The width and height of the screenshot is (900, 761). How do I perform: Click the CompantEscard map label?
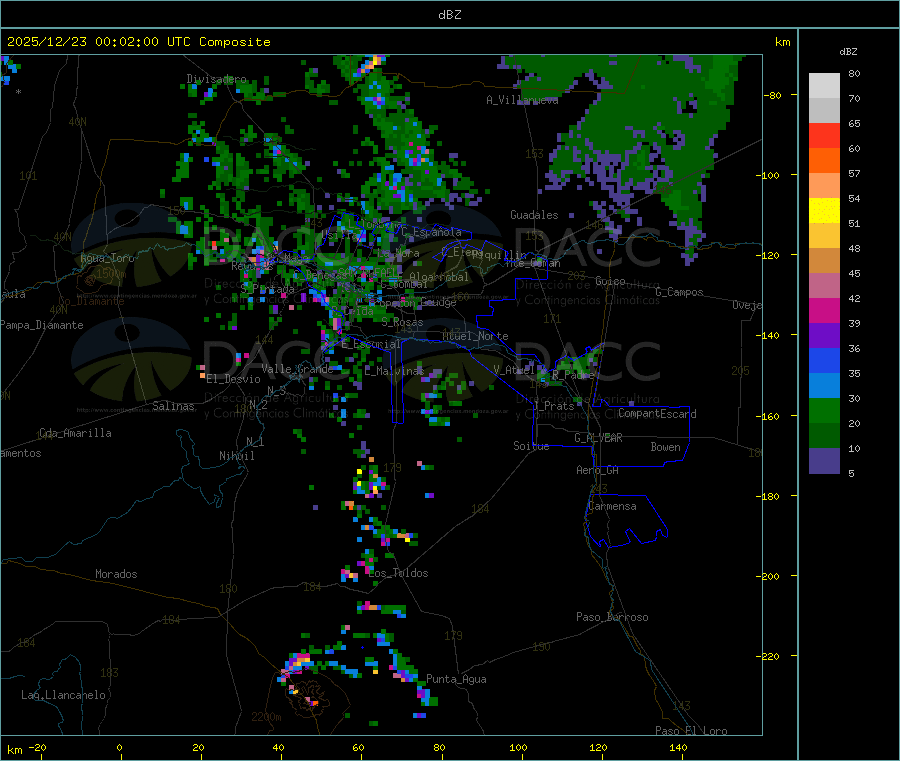657,414
